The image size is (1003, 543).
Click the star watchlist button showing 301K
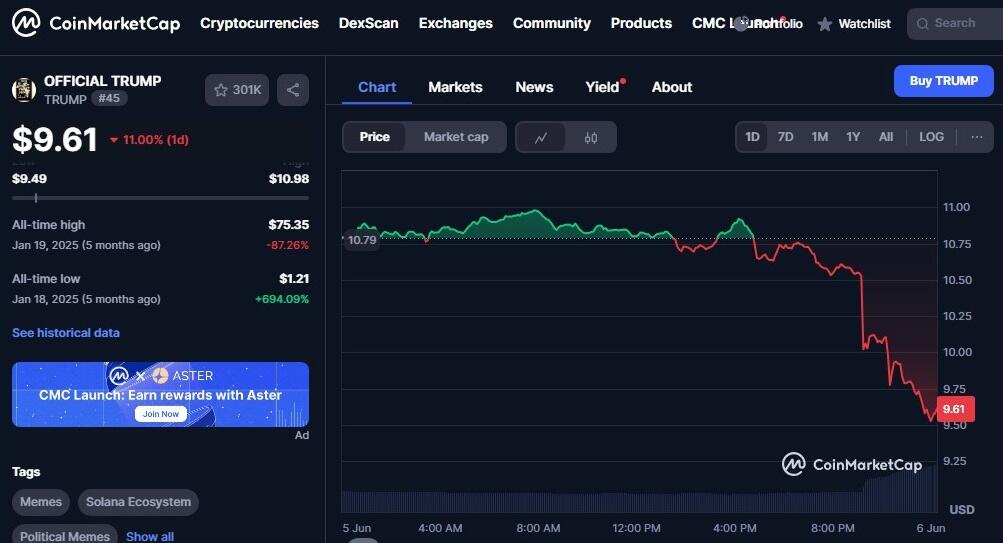(237, 90)
